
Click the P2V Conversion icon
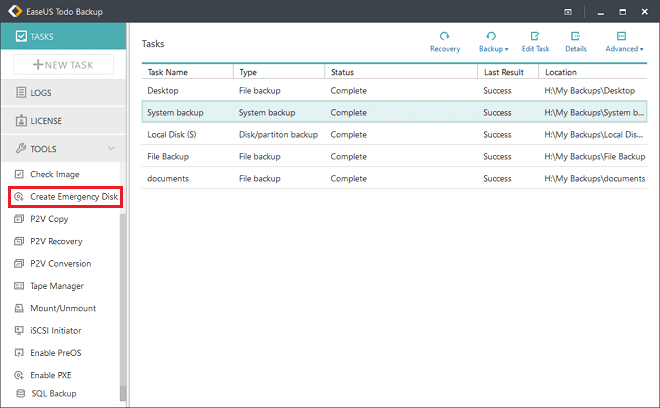tap(19, 263)
